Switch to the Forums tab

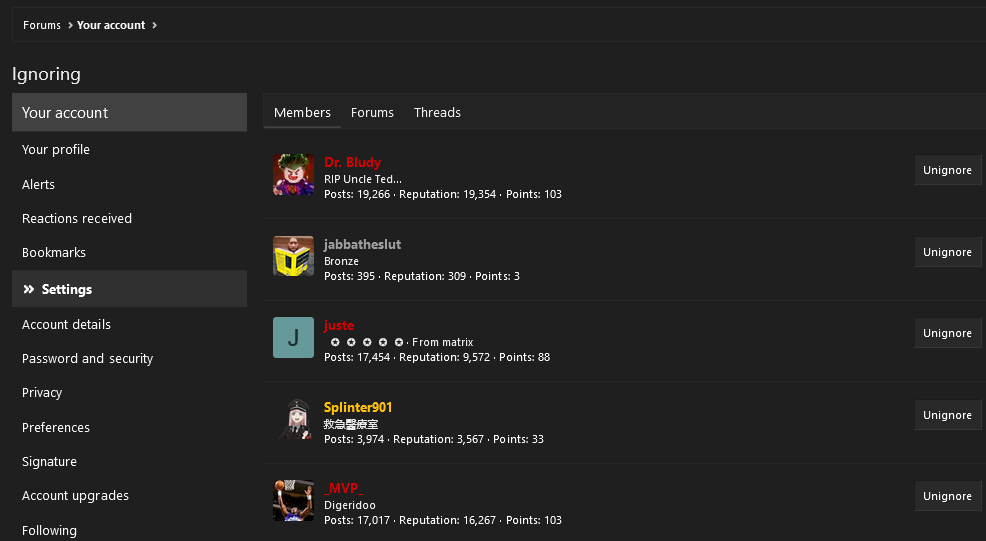[372, 113]
